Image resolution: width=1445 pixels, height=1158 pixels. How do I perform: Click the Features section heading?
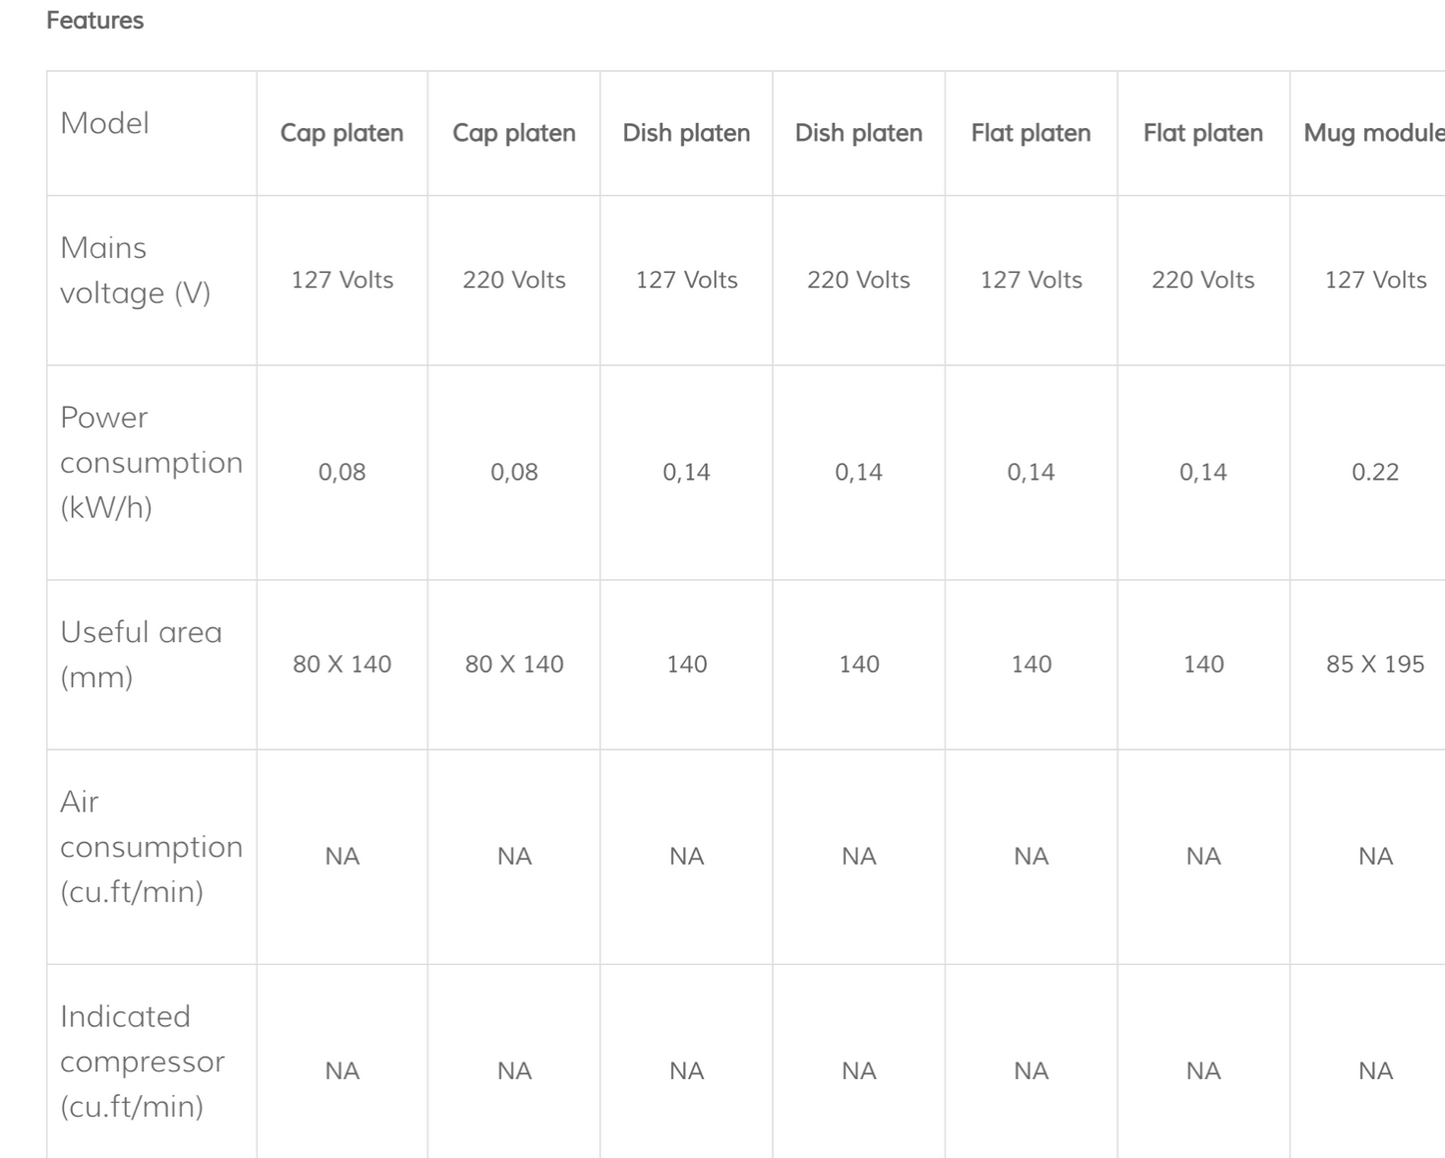[95, 20]
